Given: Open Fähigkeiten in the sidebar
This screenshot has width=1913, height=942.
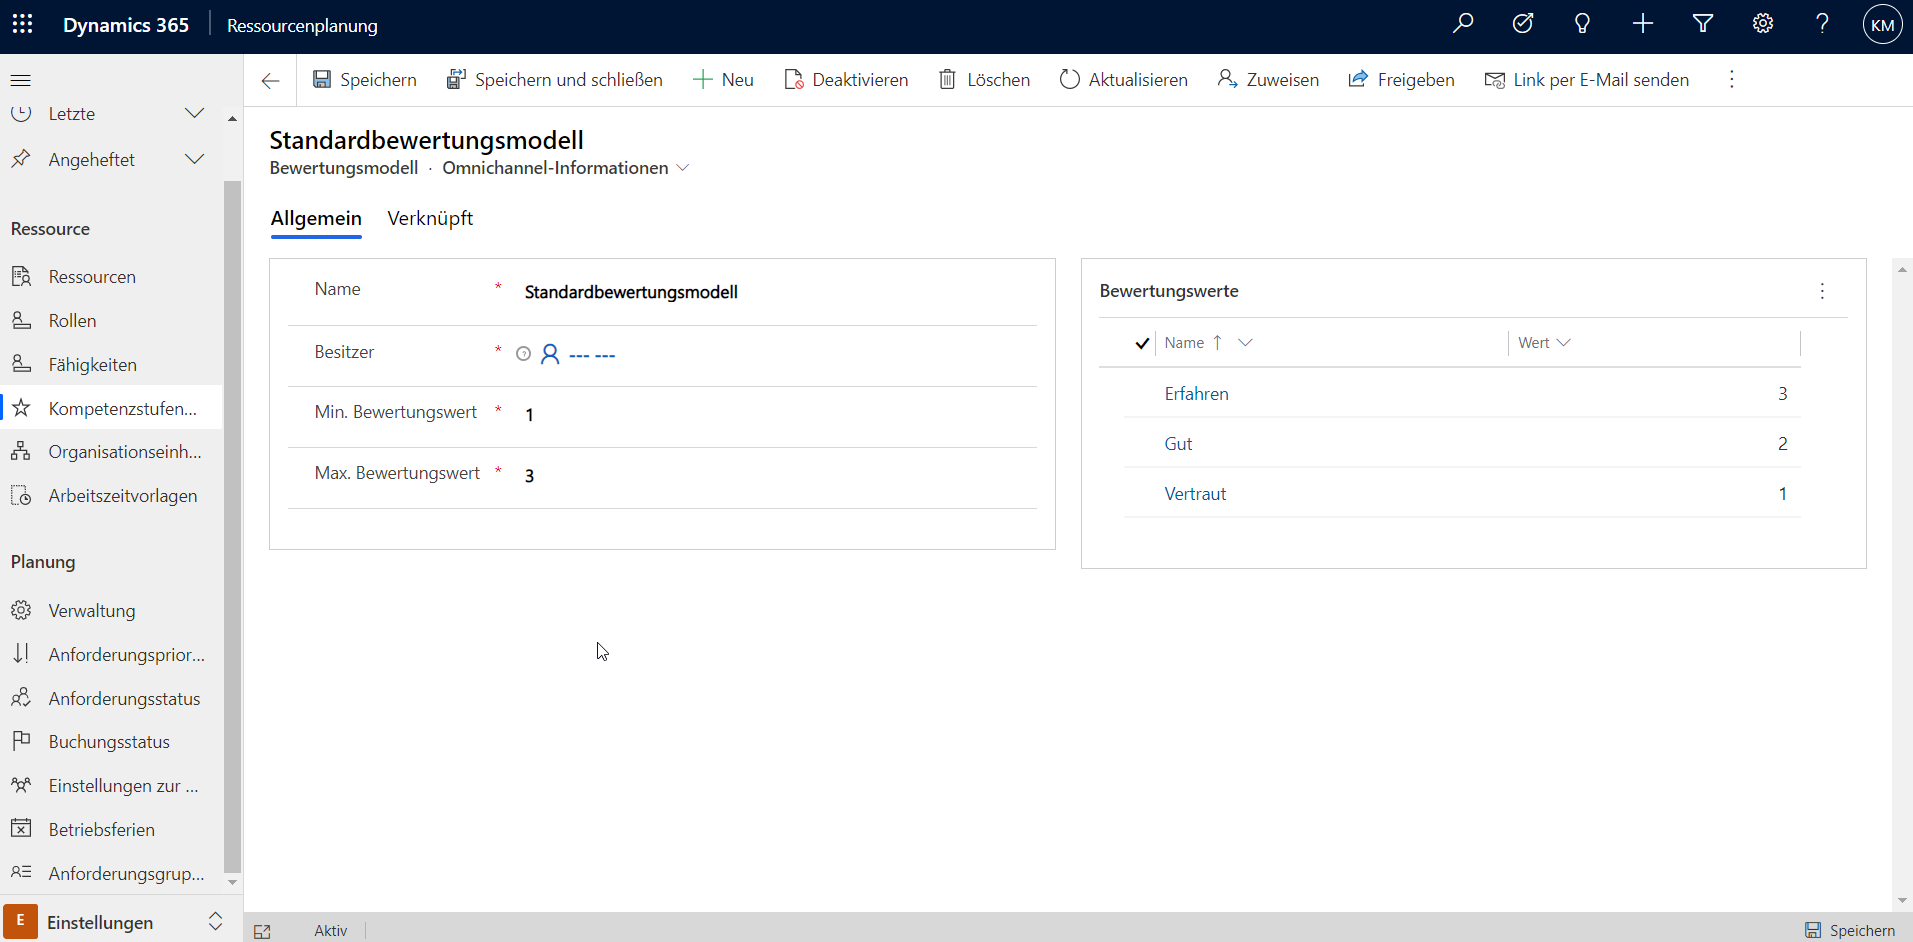Looking at the screenshot, I should (92, 365).
